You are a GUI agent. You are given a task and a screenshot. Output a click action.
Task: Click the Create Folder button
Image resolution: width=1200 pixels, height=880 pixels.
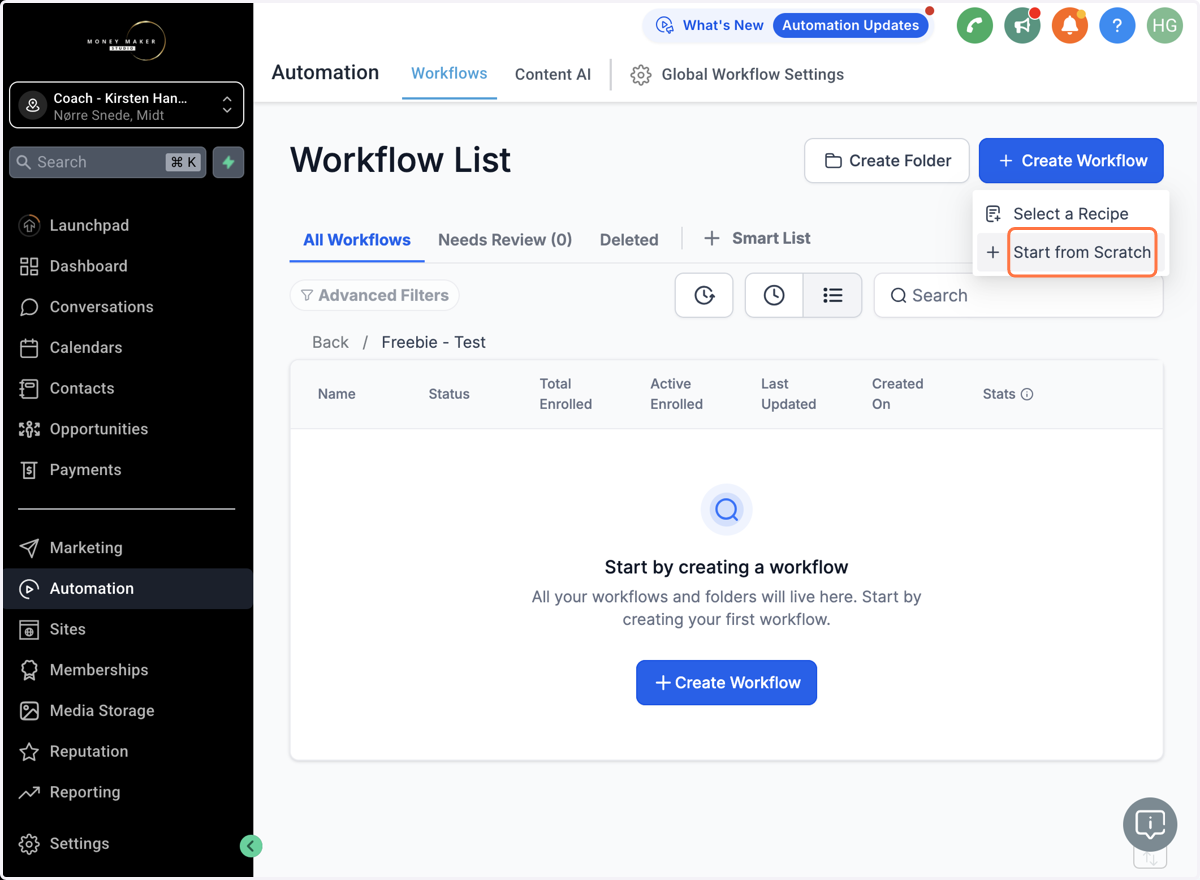887,160
